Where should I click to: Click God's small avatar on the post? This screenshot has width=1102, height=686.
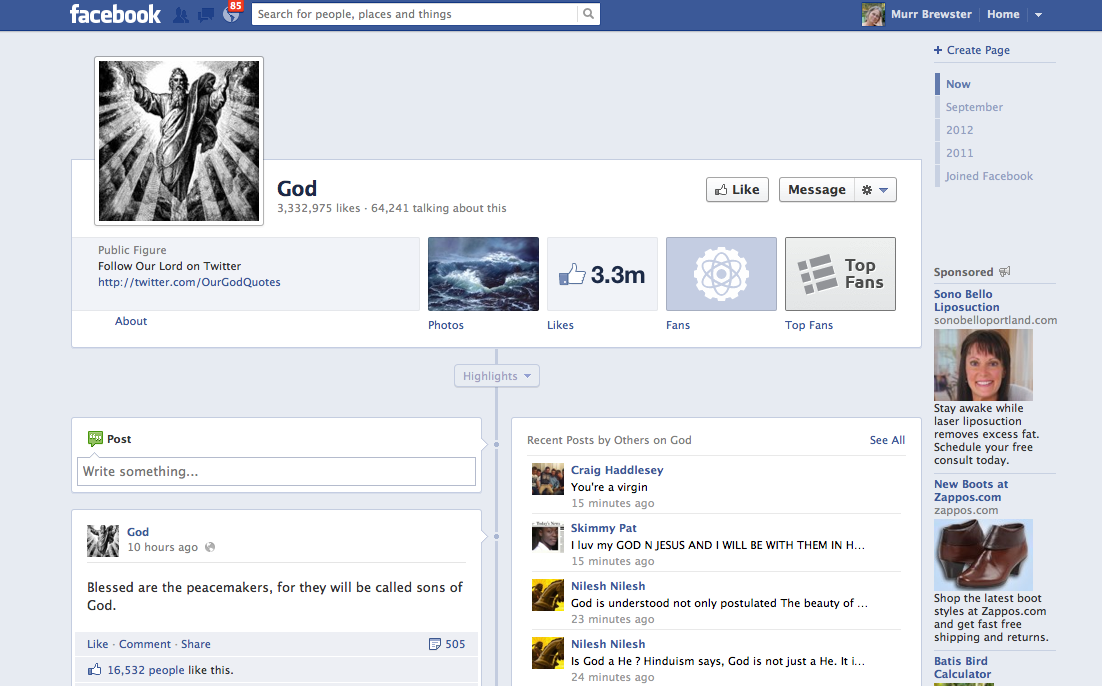pos(103,541)
